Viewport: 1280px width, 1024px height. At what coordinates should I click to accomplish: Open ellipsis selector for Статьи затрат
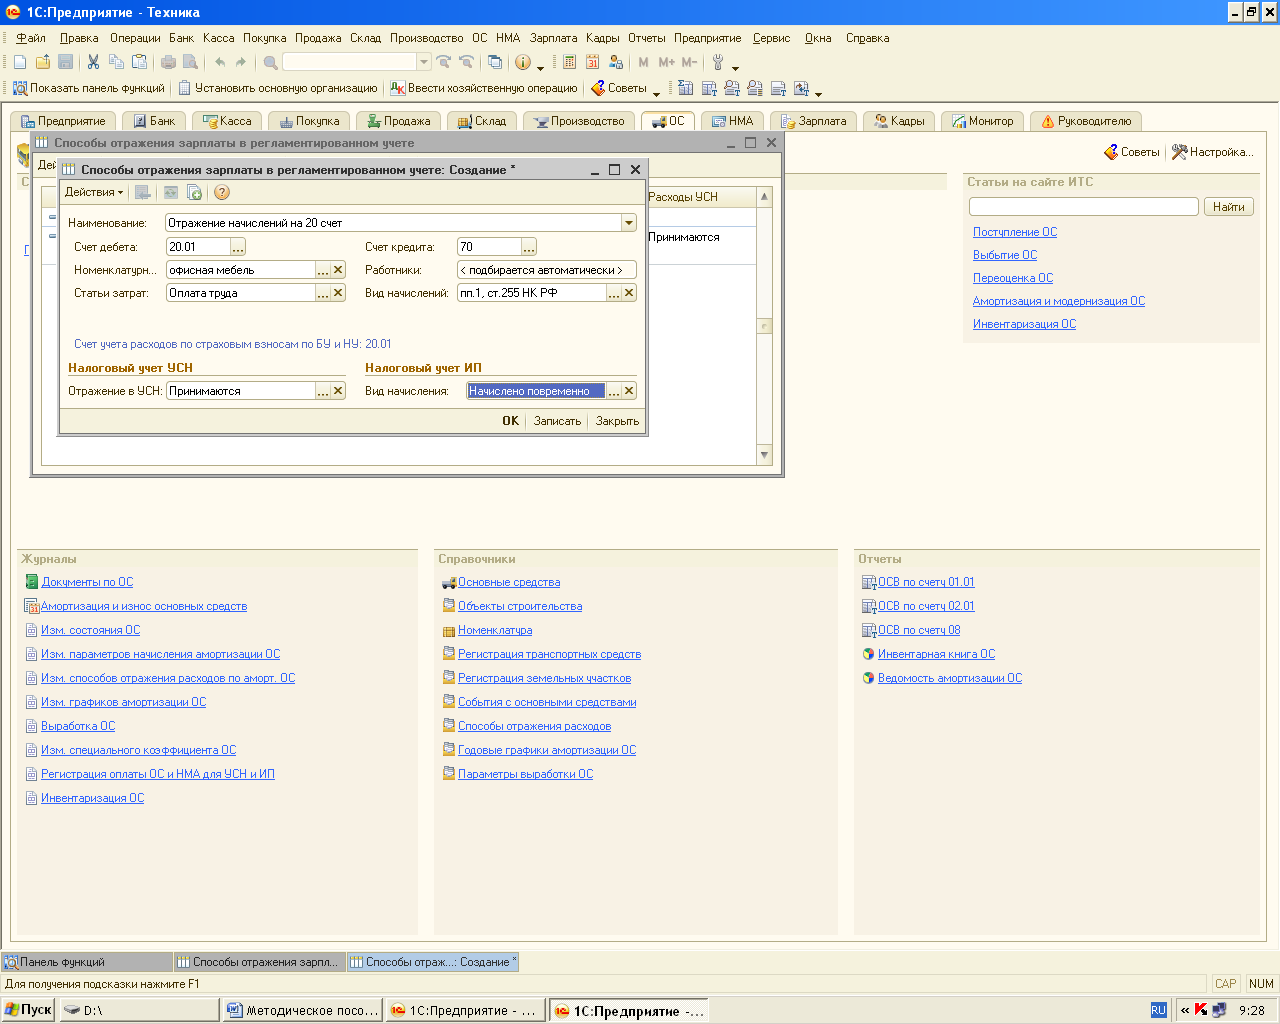point(323,293)
